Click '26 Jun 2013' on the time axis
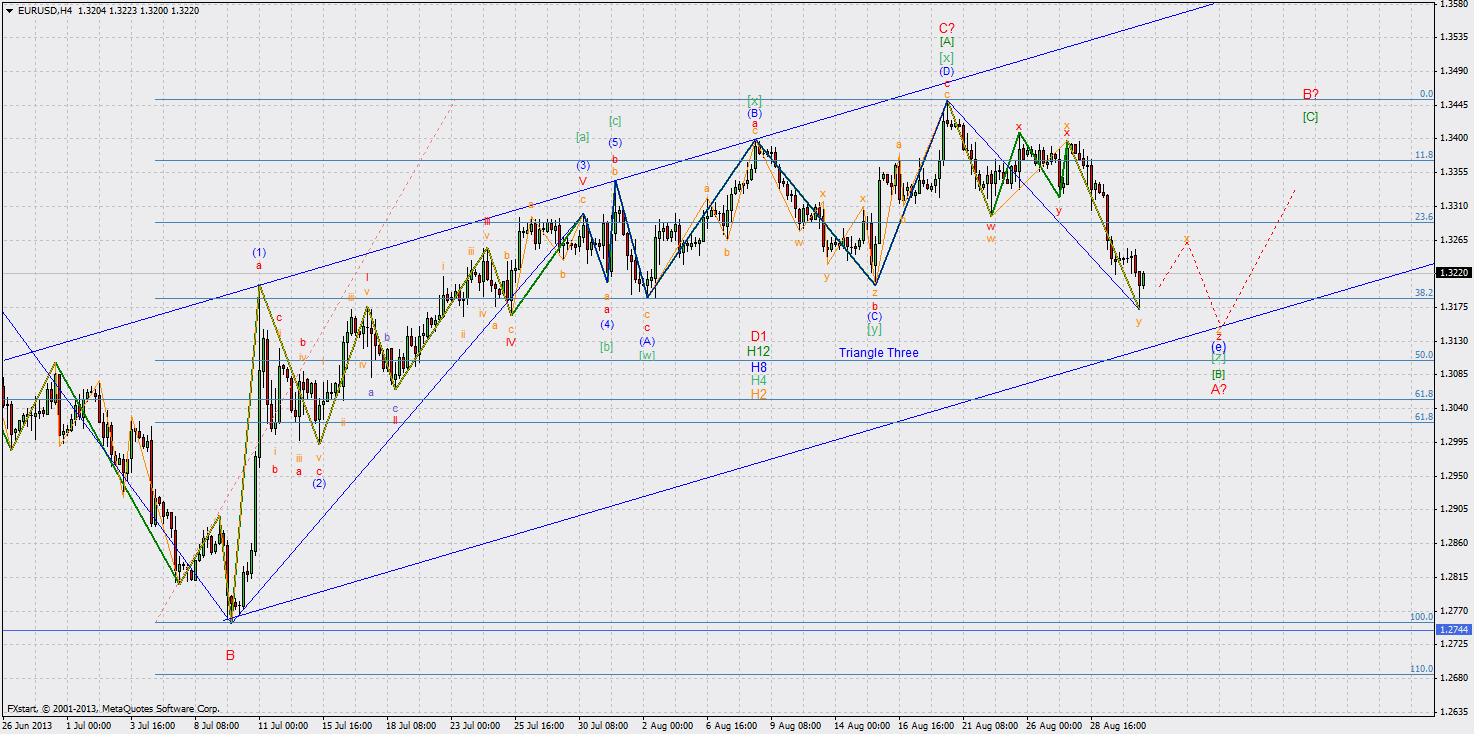Viewport: 1474px width, 734px height. point(28,726)
